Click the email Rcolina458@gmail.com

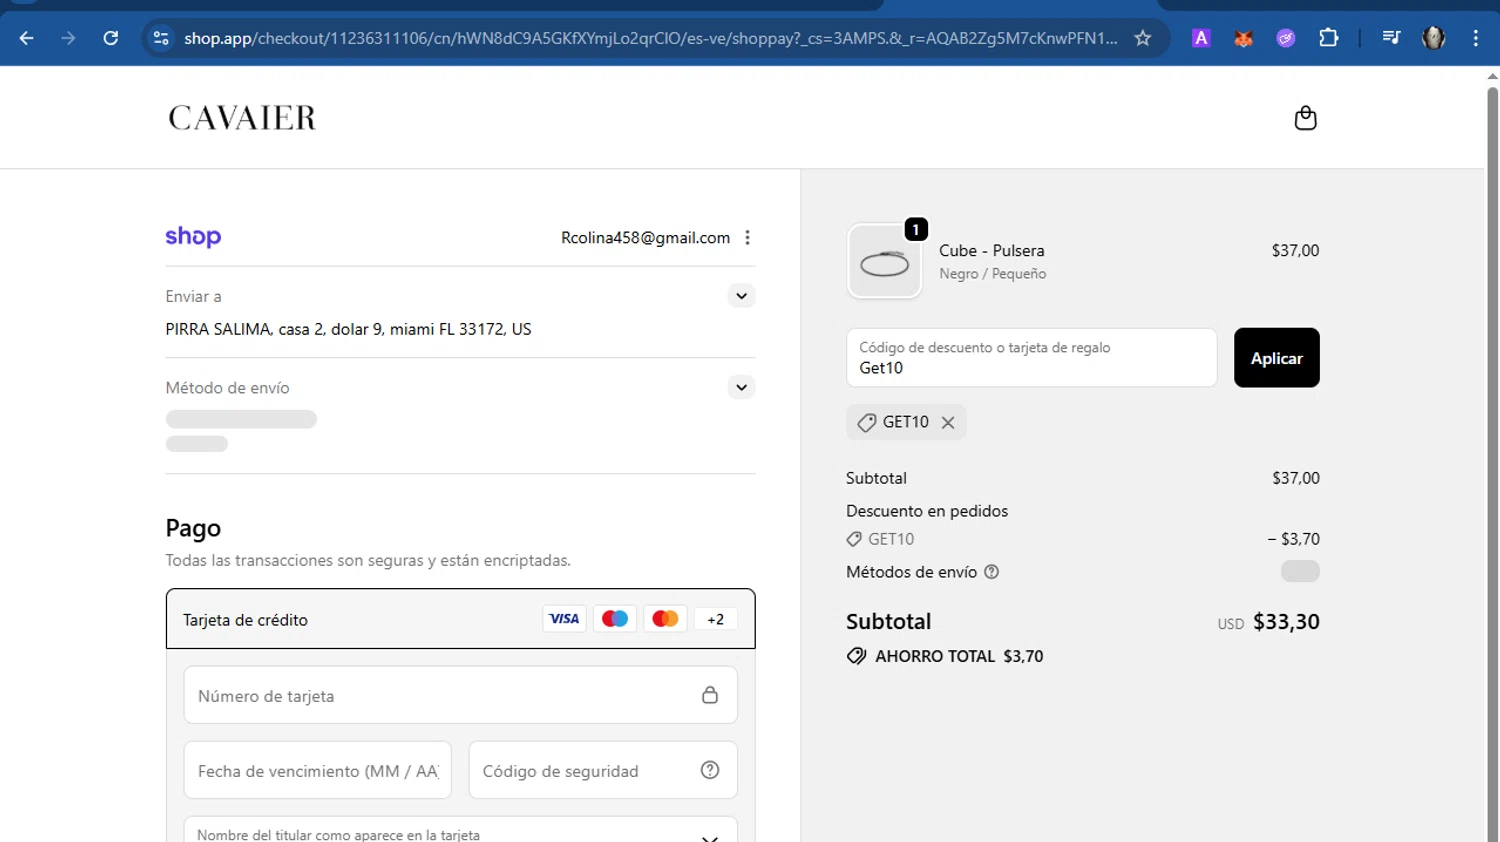pyautogui.click(x=645, y=238)
